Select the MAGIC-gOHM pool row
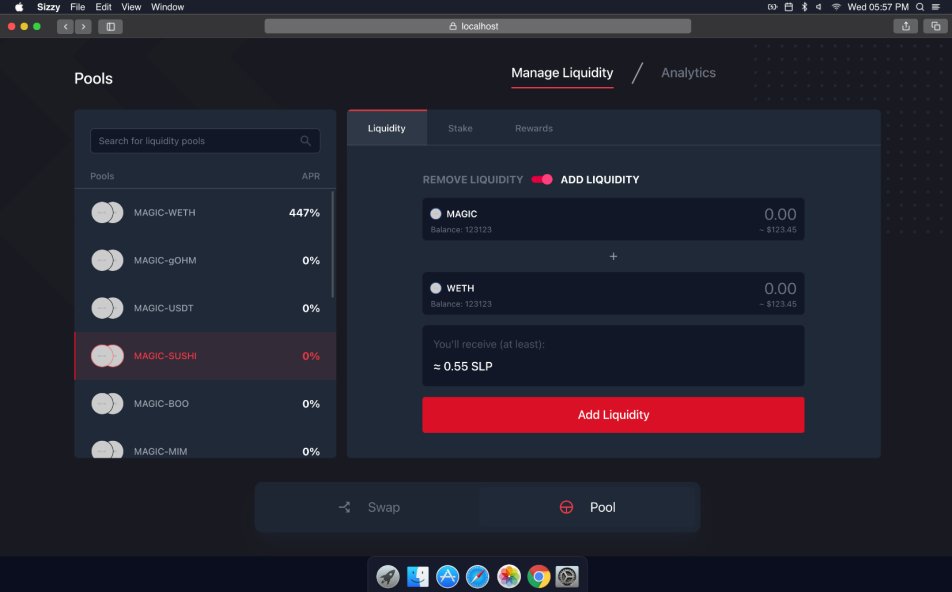 tap(205, 260)
